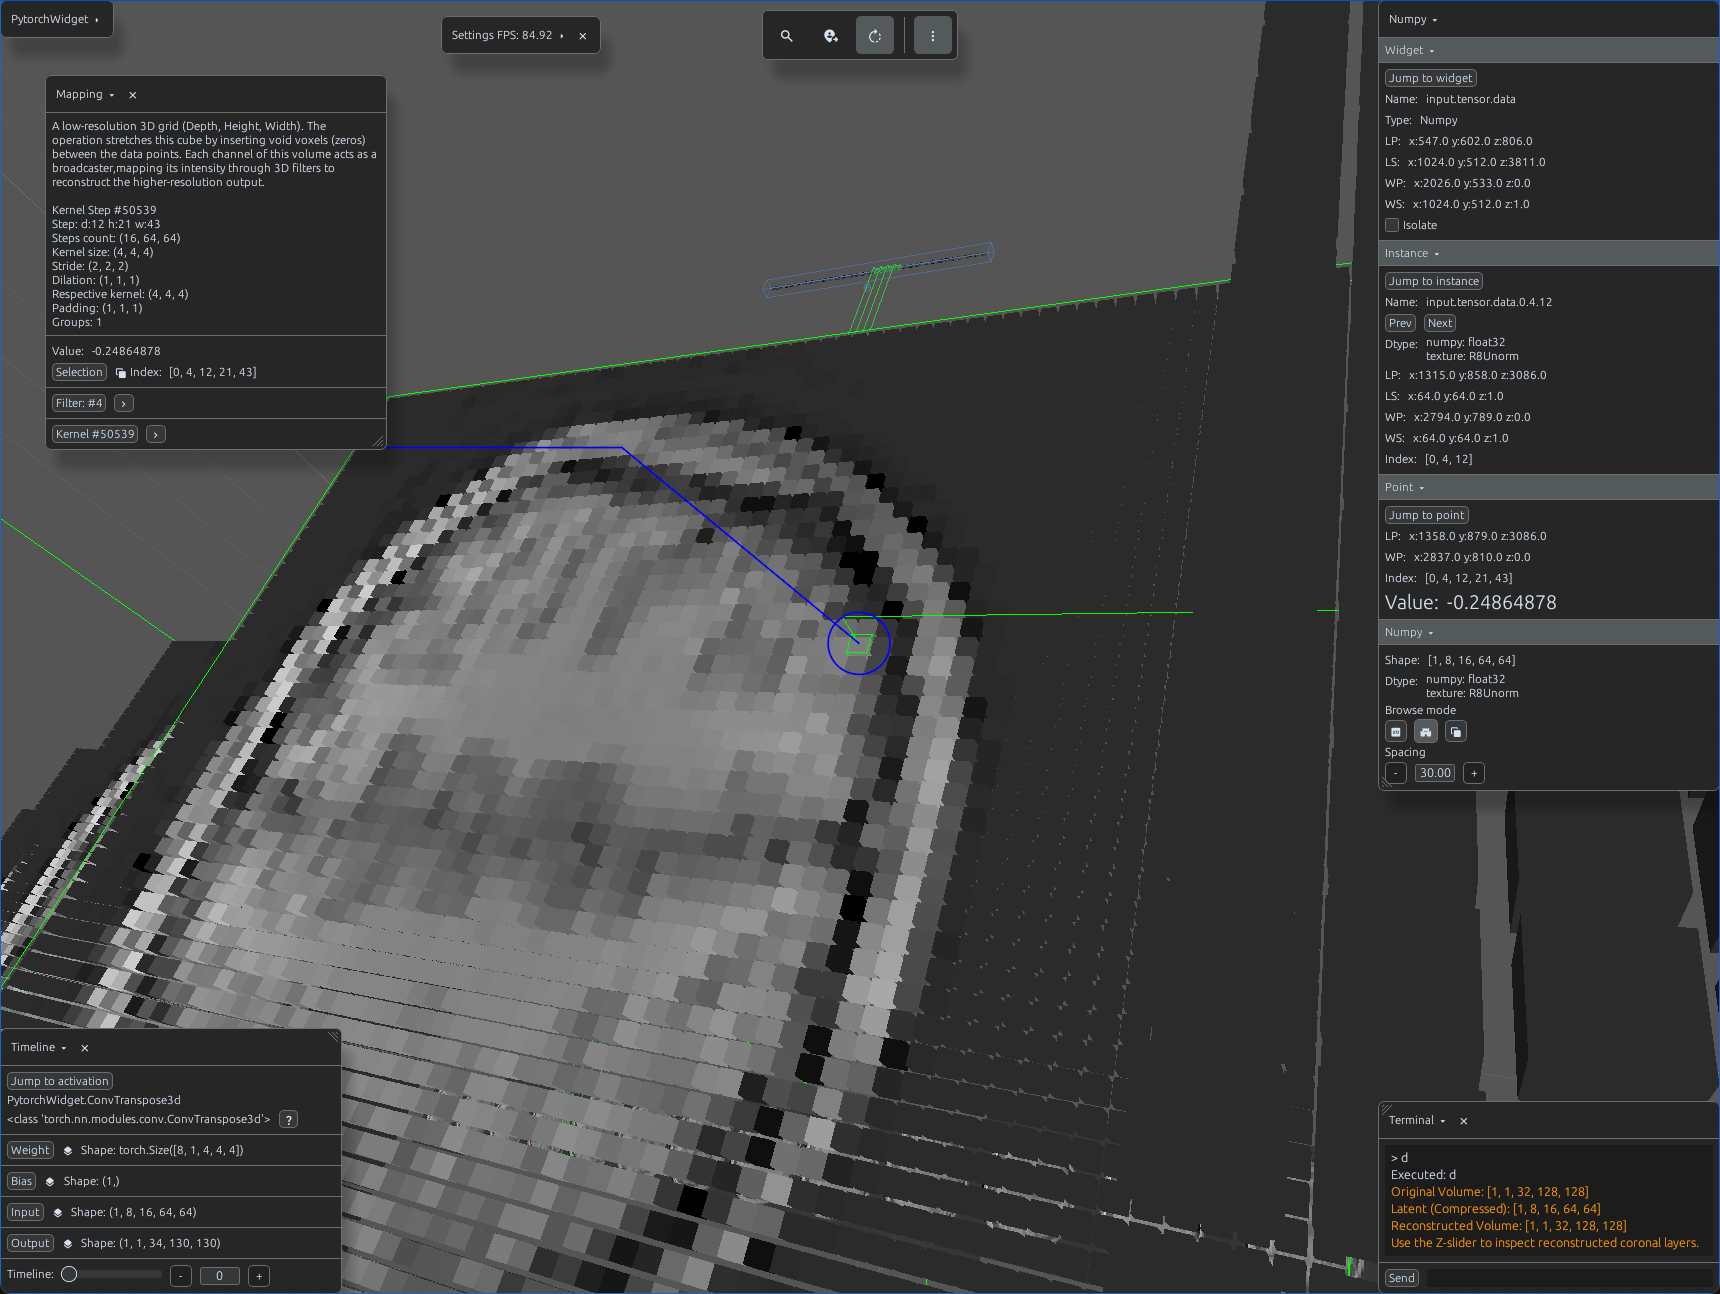The image size is (1720, 1294).
Task: Open the three-dot more options menu
Action: pos(933,36)
